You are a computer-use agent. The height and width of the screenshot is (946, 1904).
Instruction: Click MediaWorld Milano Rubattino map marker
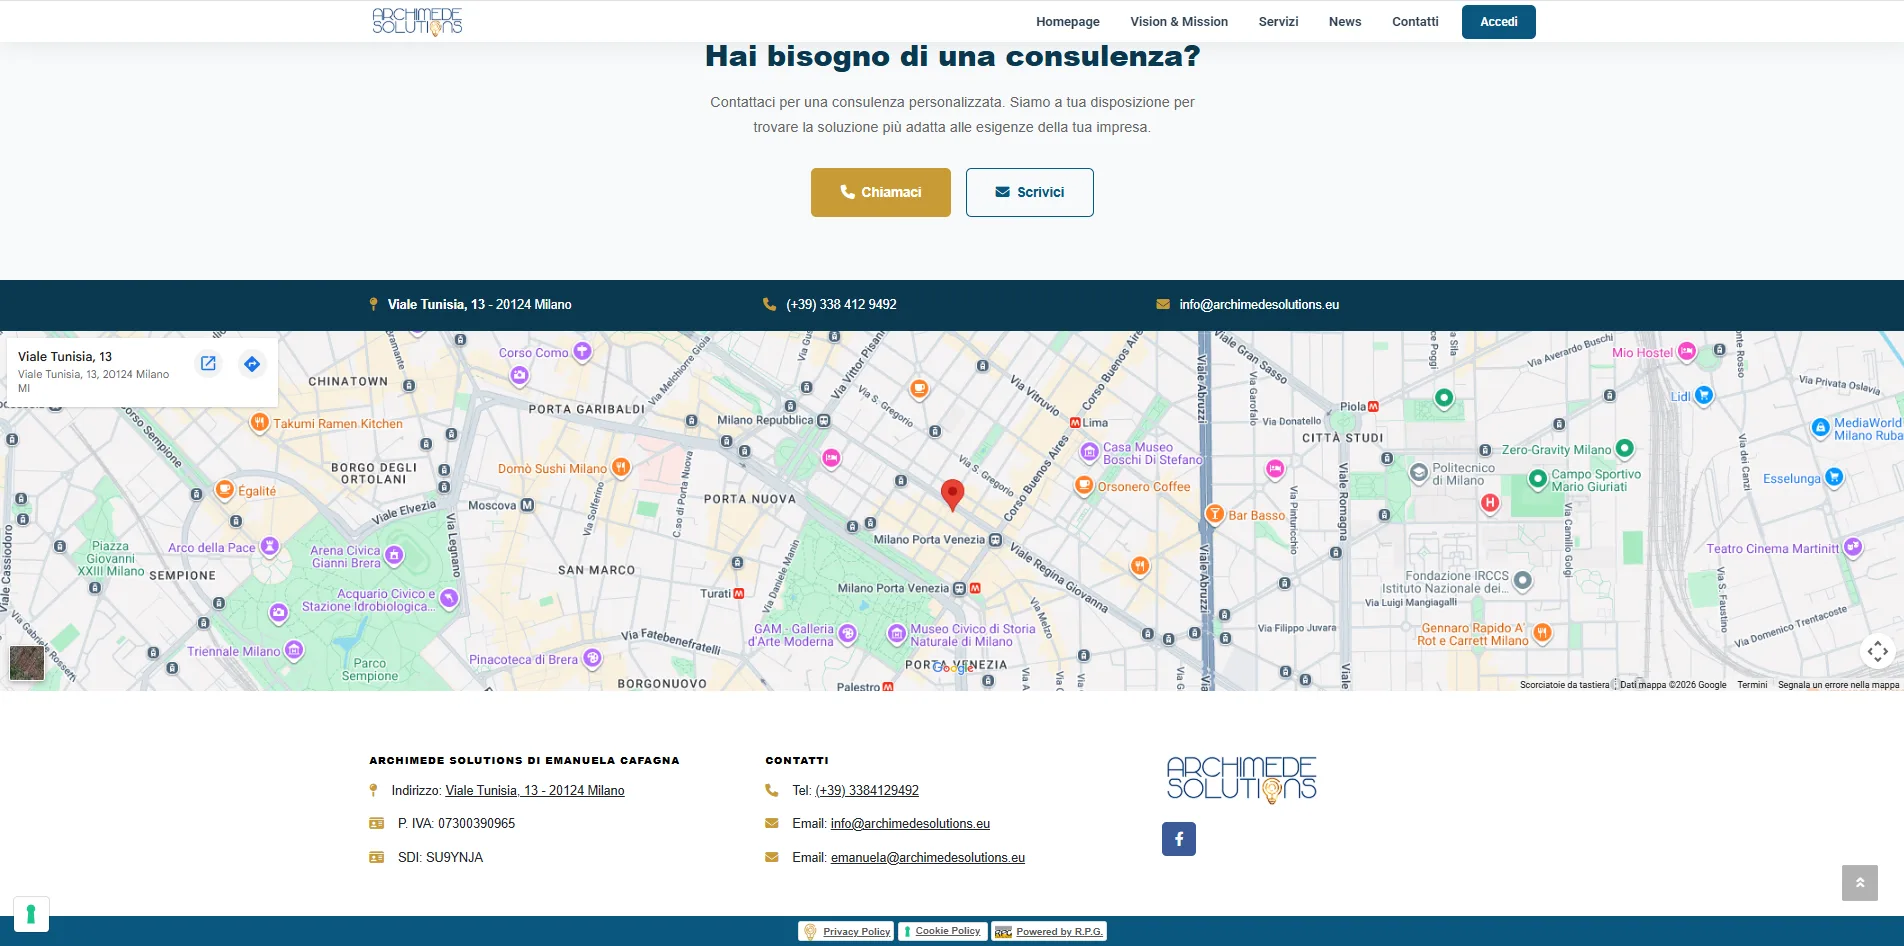[1820, 427]
